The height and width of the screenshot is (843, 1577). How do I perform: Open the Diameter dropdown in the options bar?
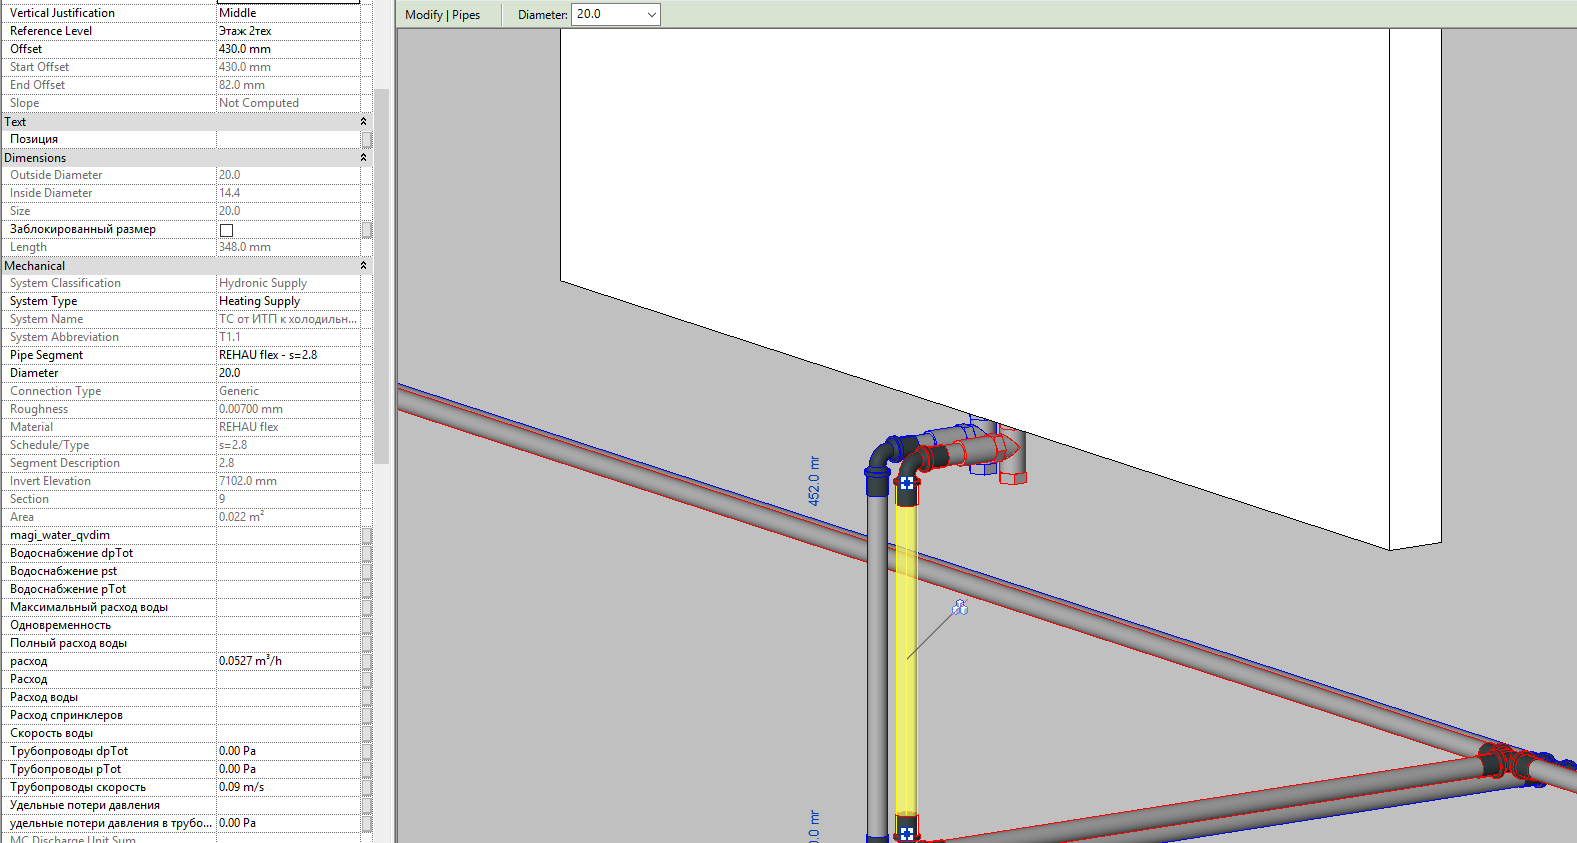click(652, 14)
